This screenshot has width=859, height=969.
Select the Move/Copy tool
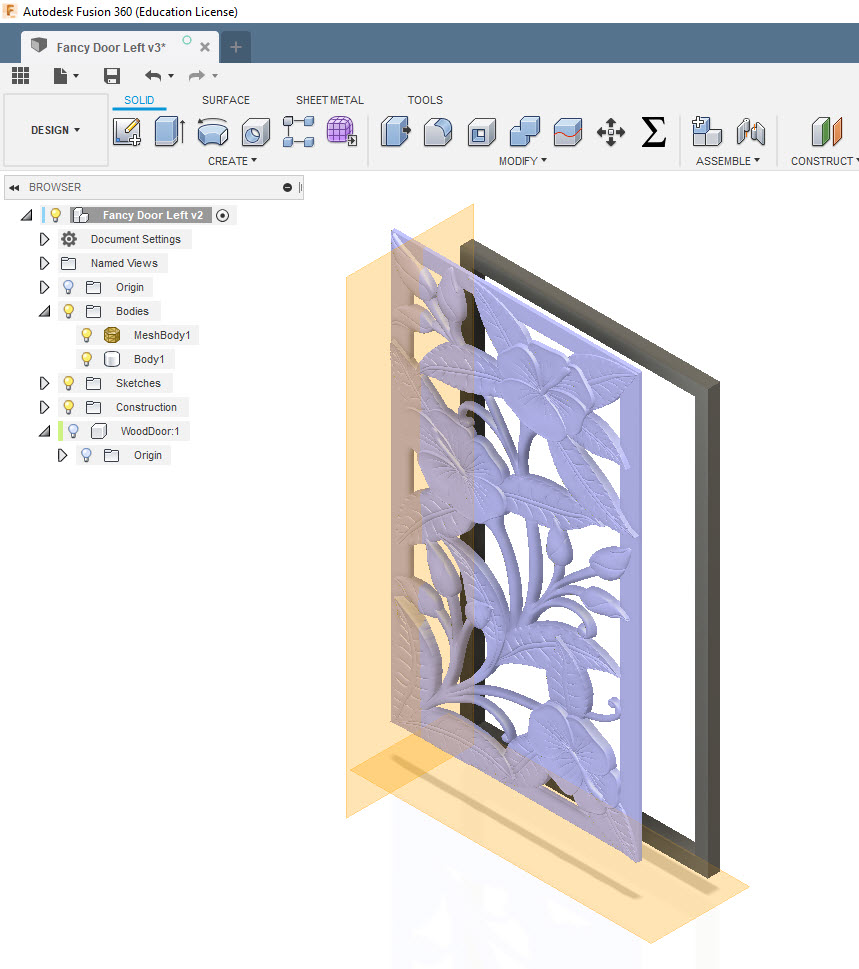coord(610,131)
